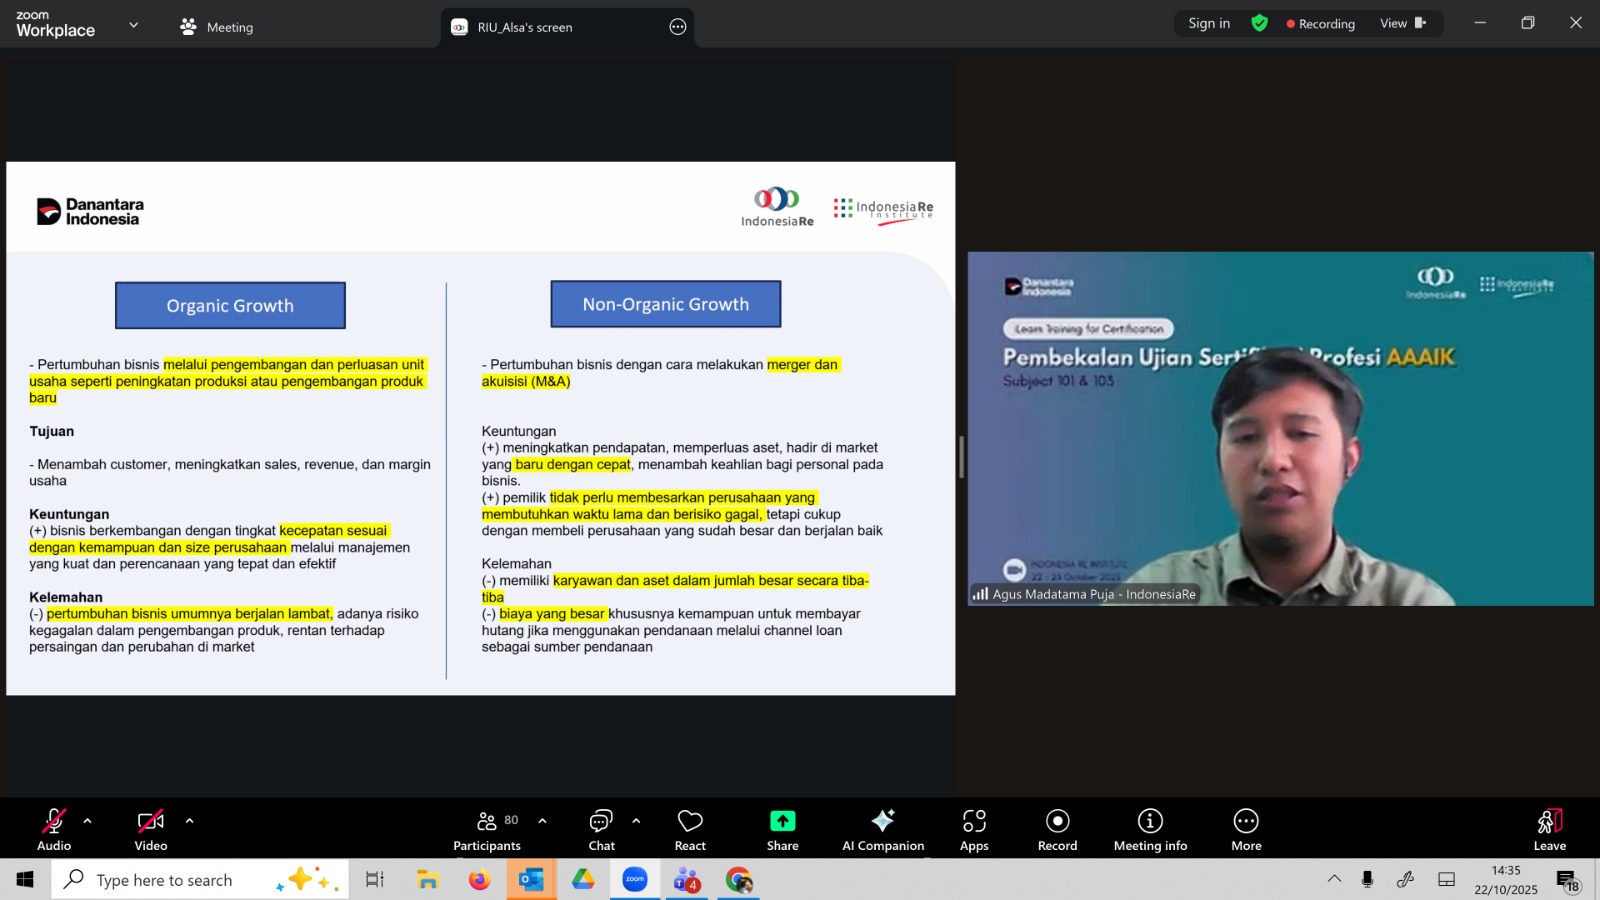
Task: Open the Participants panel
Action: pyautogui.click(x=487, y=830)
